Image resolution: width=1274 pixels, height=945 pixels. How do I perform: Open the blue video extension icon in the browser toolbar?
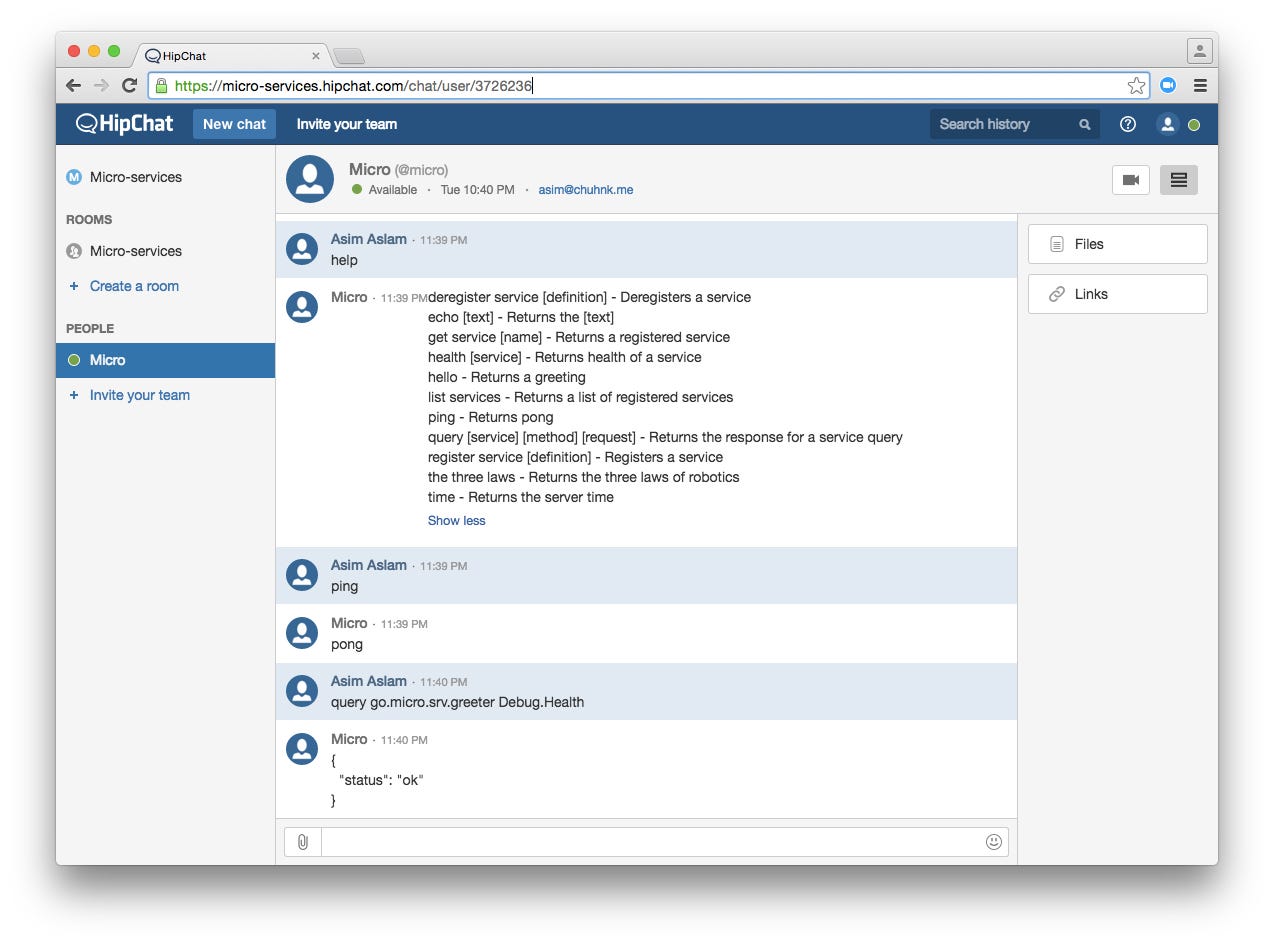1167,86
